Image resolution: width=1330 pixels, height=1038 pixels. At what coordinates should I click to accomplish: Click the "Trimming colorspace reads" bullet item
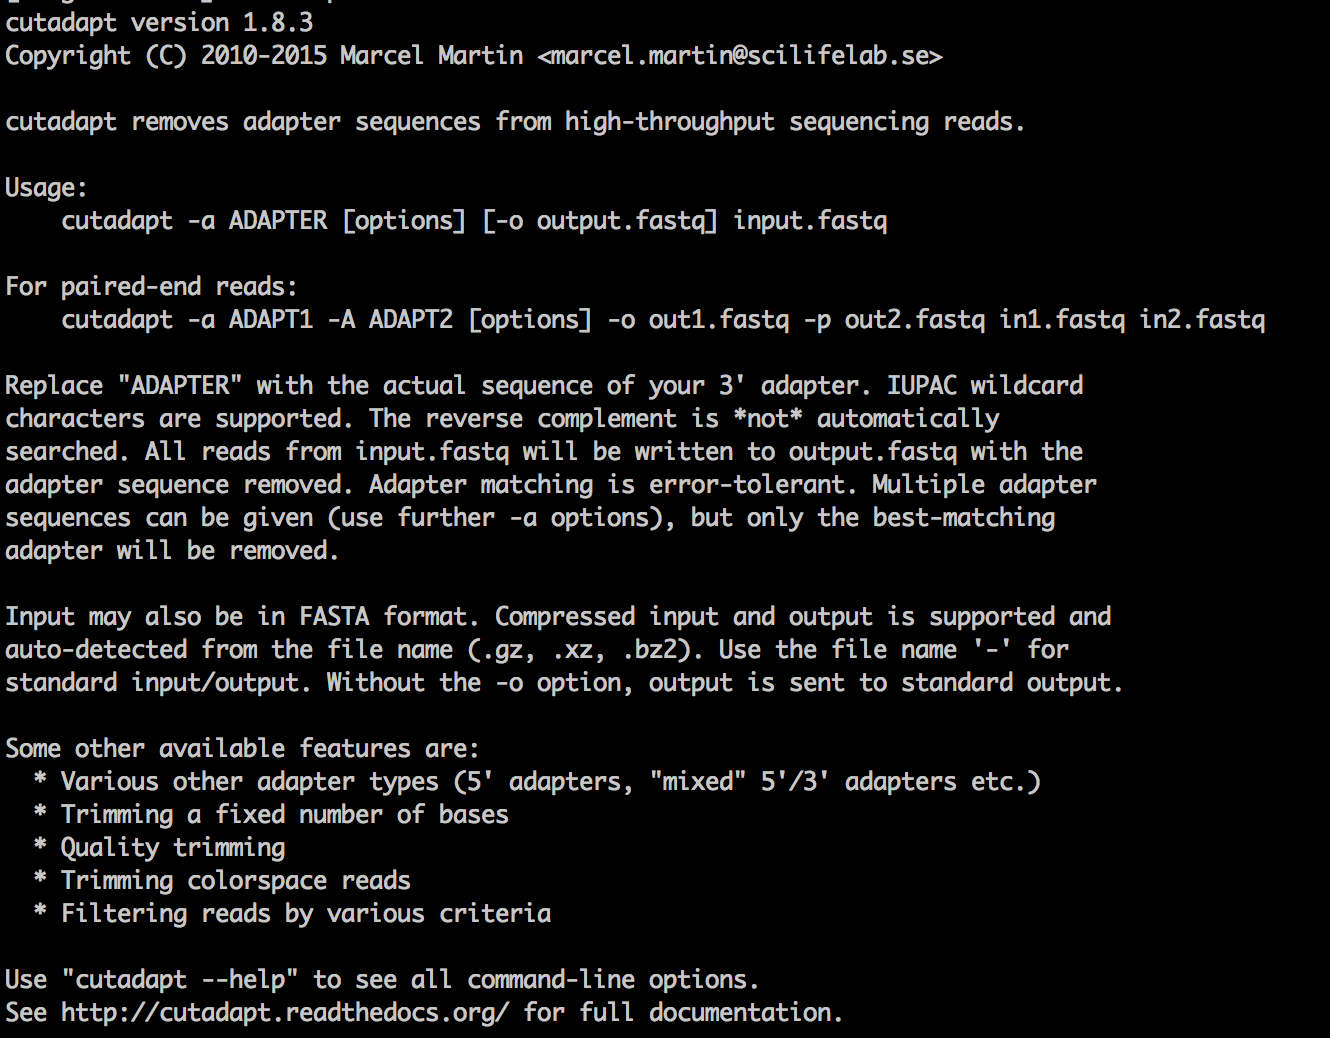coord(236,881)
